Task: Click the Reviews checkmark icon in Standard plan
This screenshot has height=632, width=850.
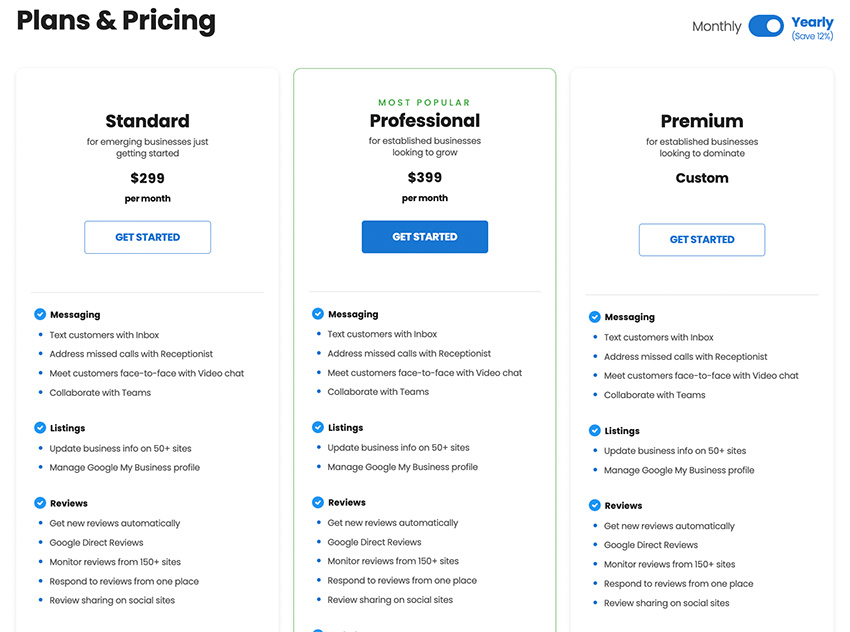Action: point(40,503)
